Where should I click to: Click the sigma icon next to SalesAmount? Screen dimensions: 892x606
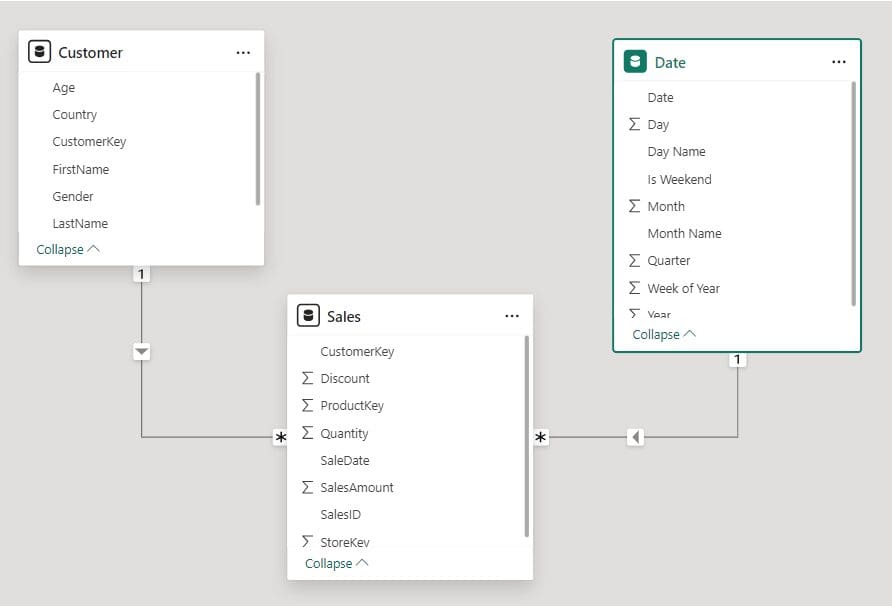click(307, 487)
